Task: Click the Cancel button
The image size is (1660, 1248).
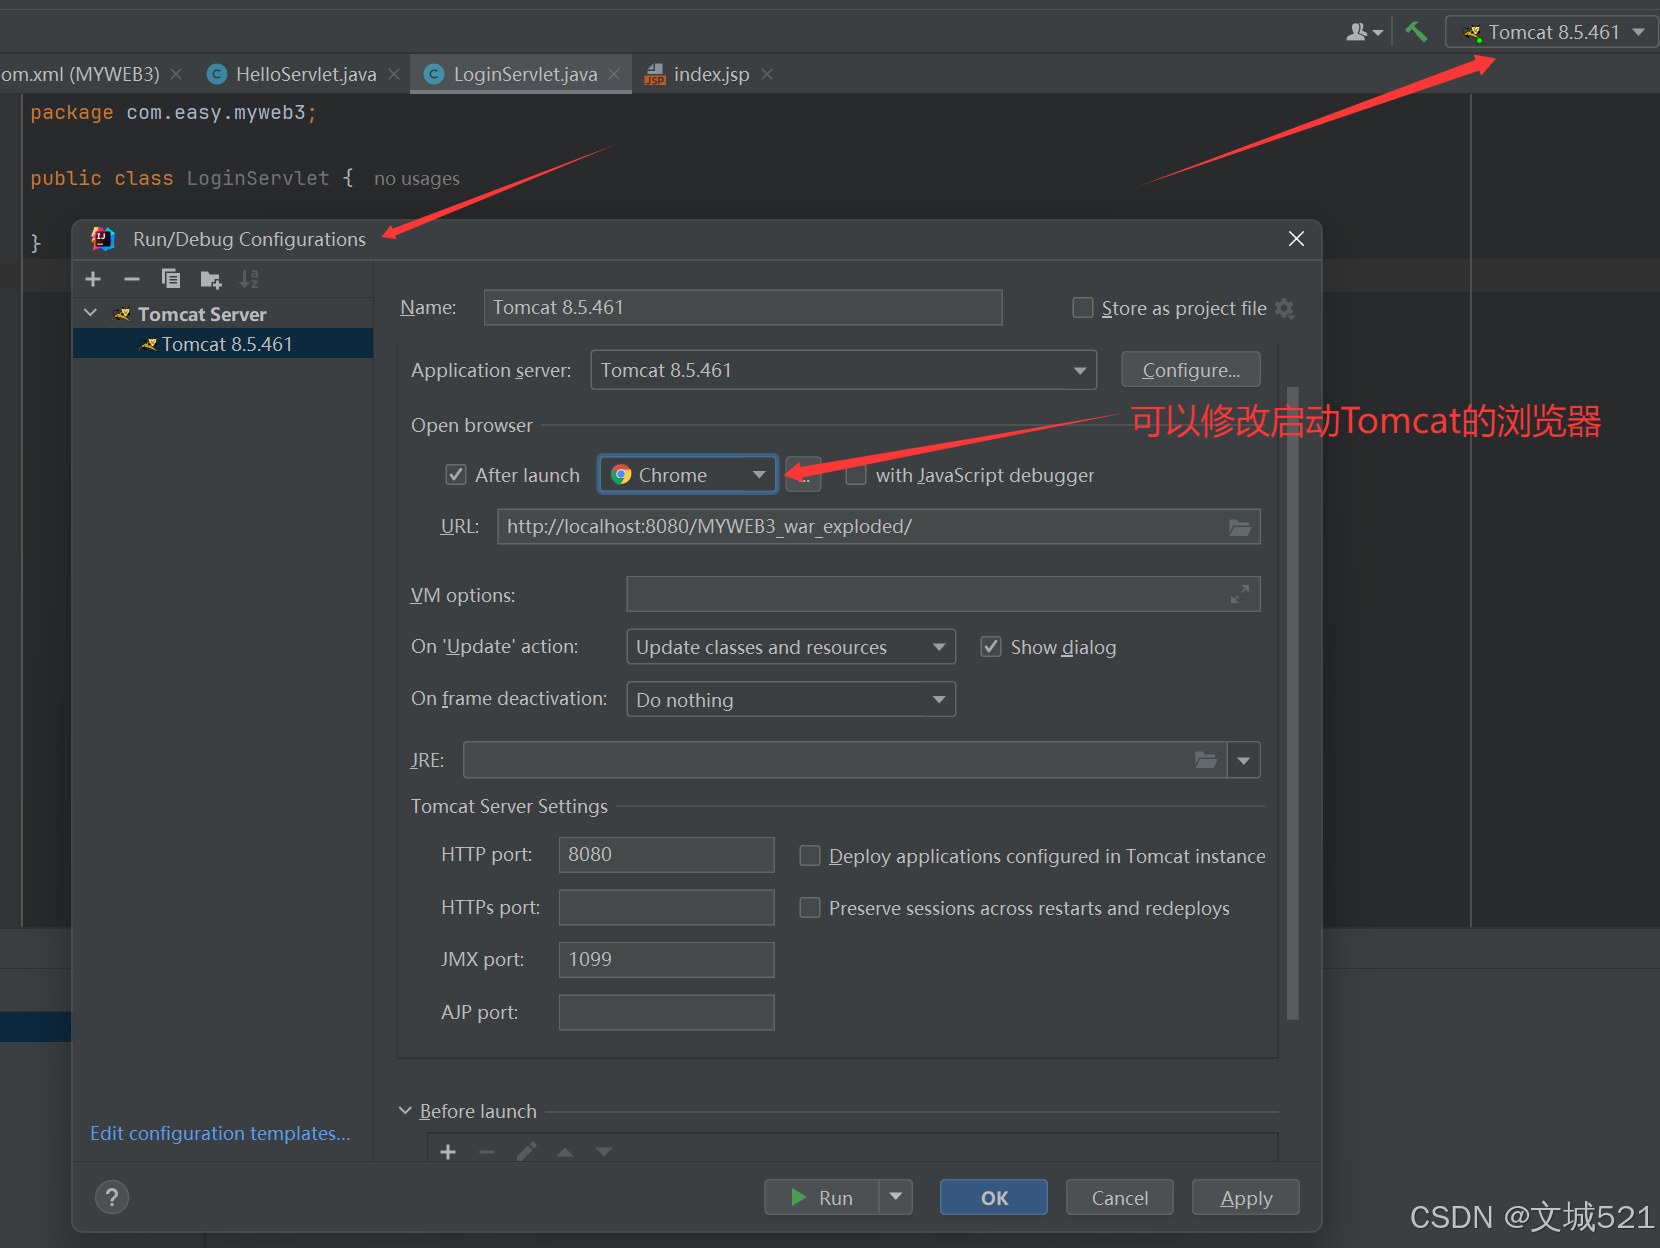Action: (1120, 1197)
